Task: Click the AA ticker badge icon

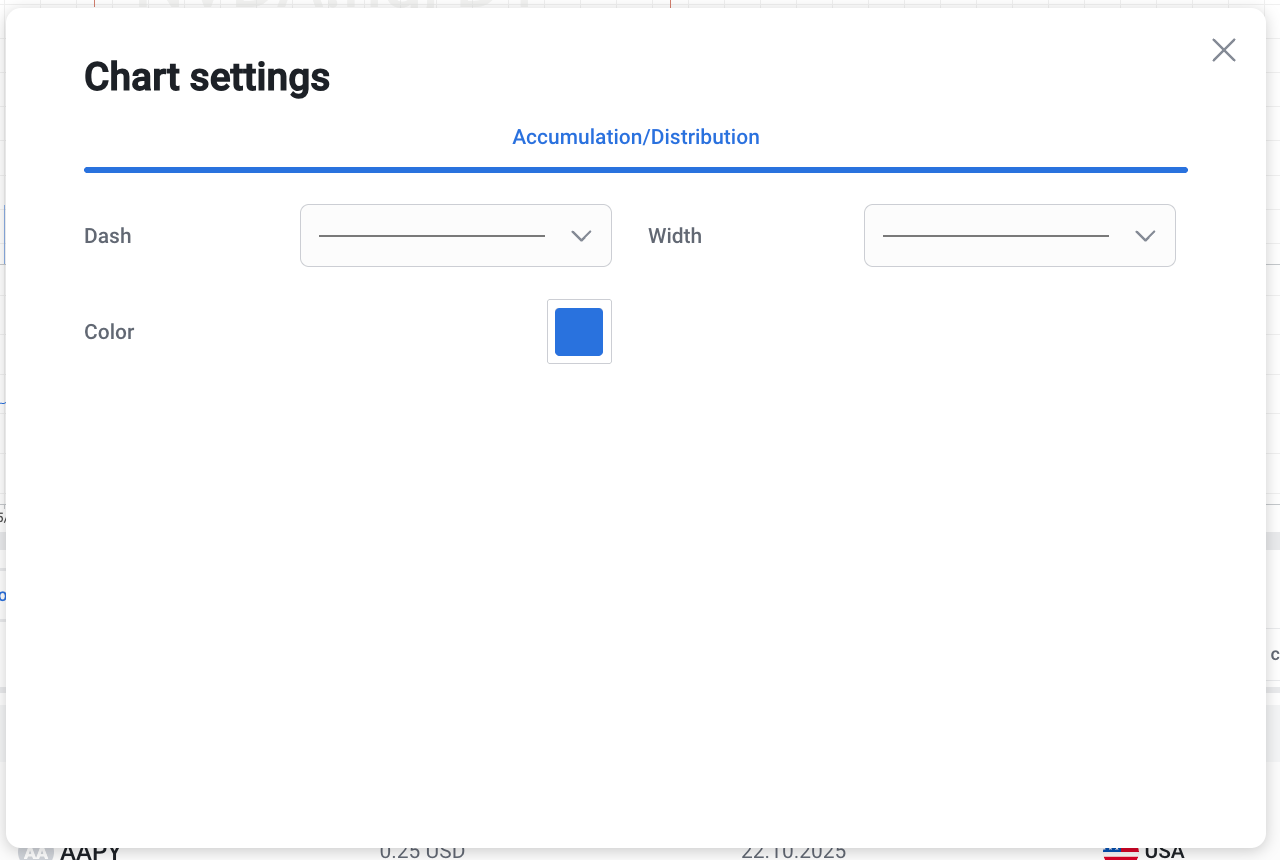Action: [x=36, y=853]
